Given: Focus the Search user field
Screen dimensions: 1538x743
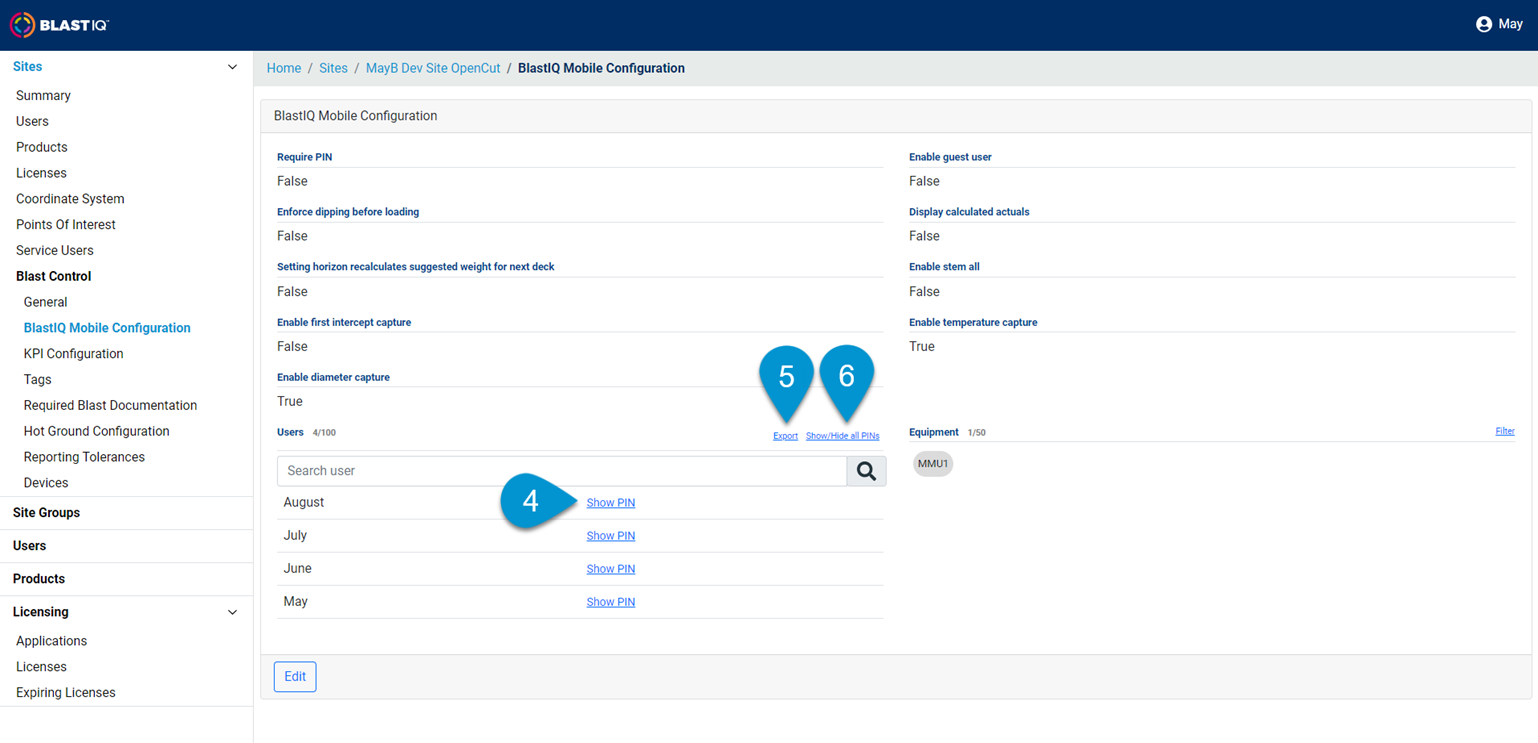Looking at the screenshot, I should click(x=562, y=471).
